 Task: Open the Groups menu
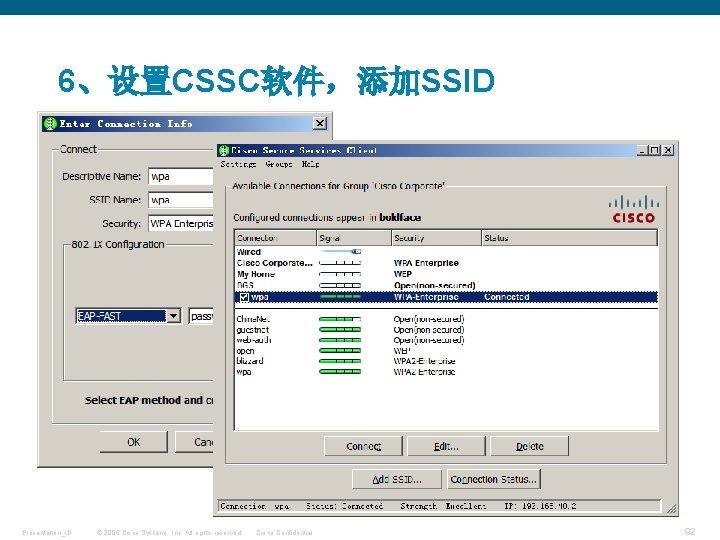278,164
